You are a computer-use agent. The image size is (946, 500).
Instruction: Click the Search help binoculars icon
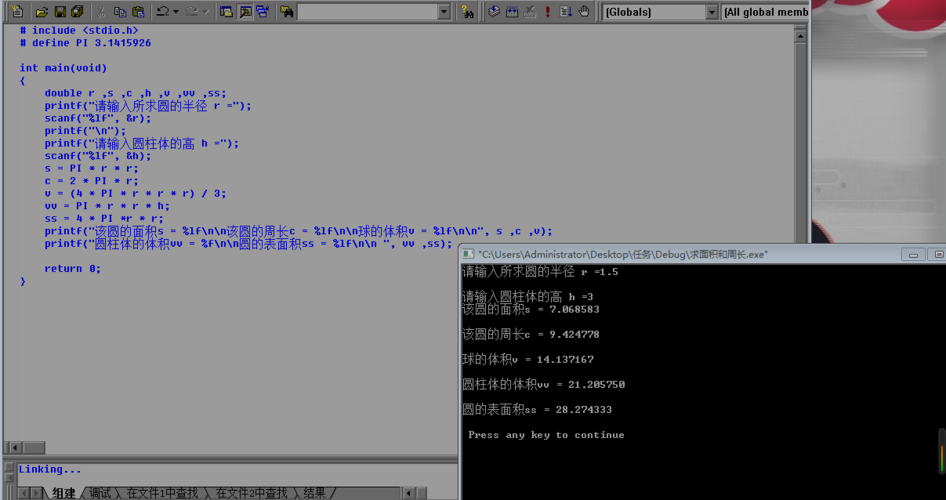(x=467, y=11)
